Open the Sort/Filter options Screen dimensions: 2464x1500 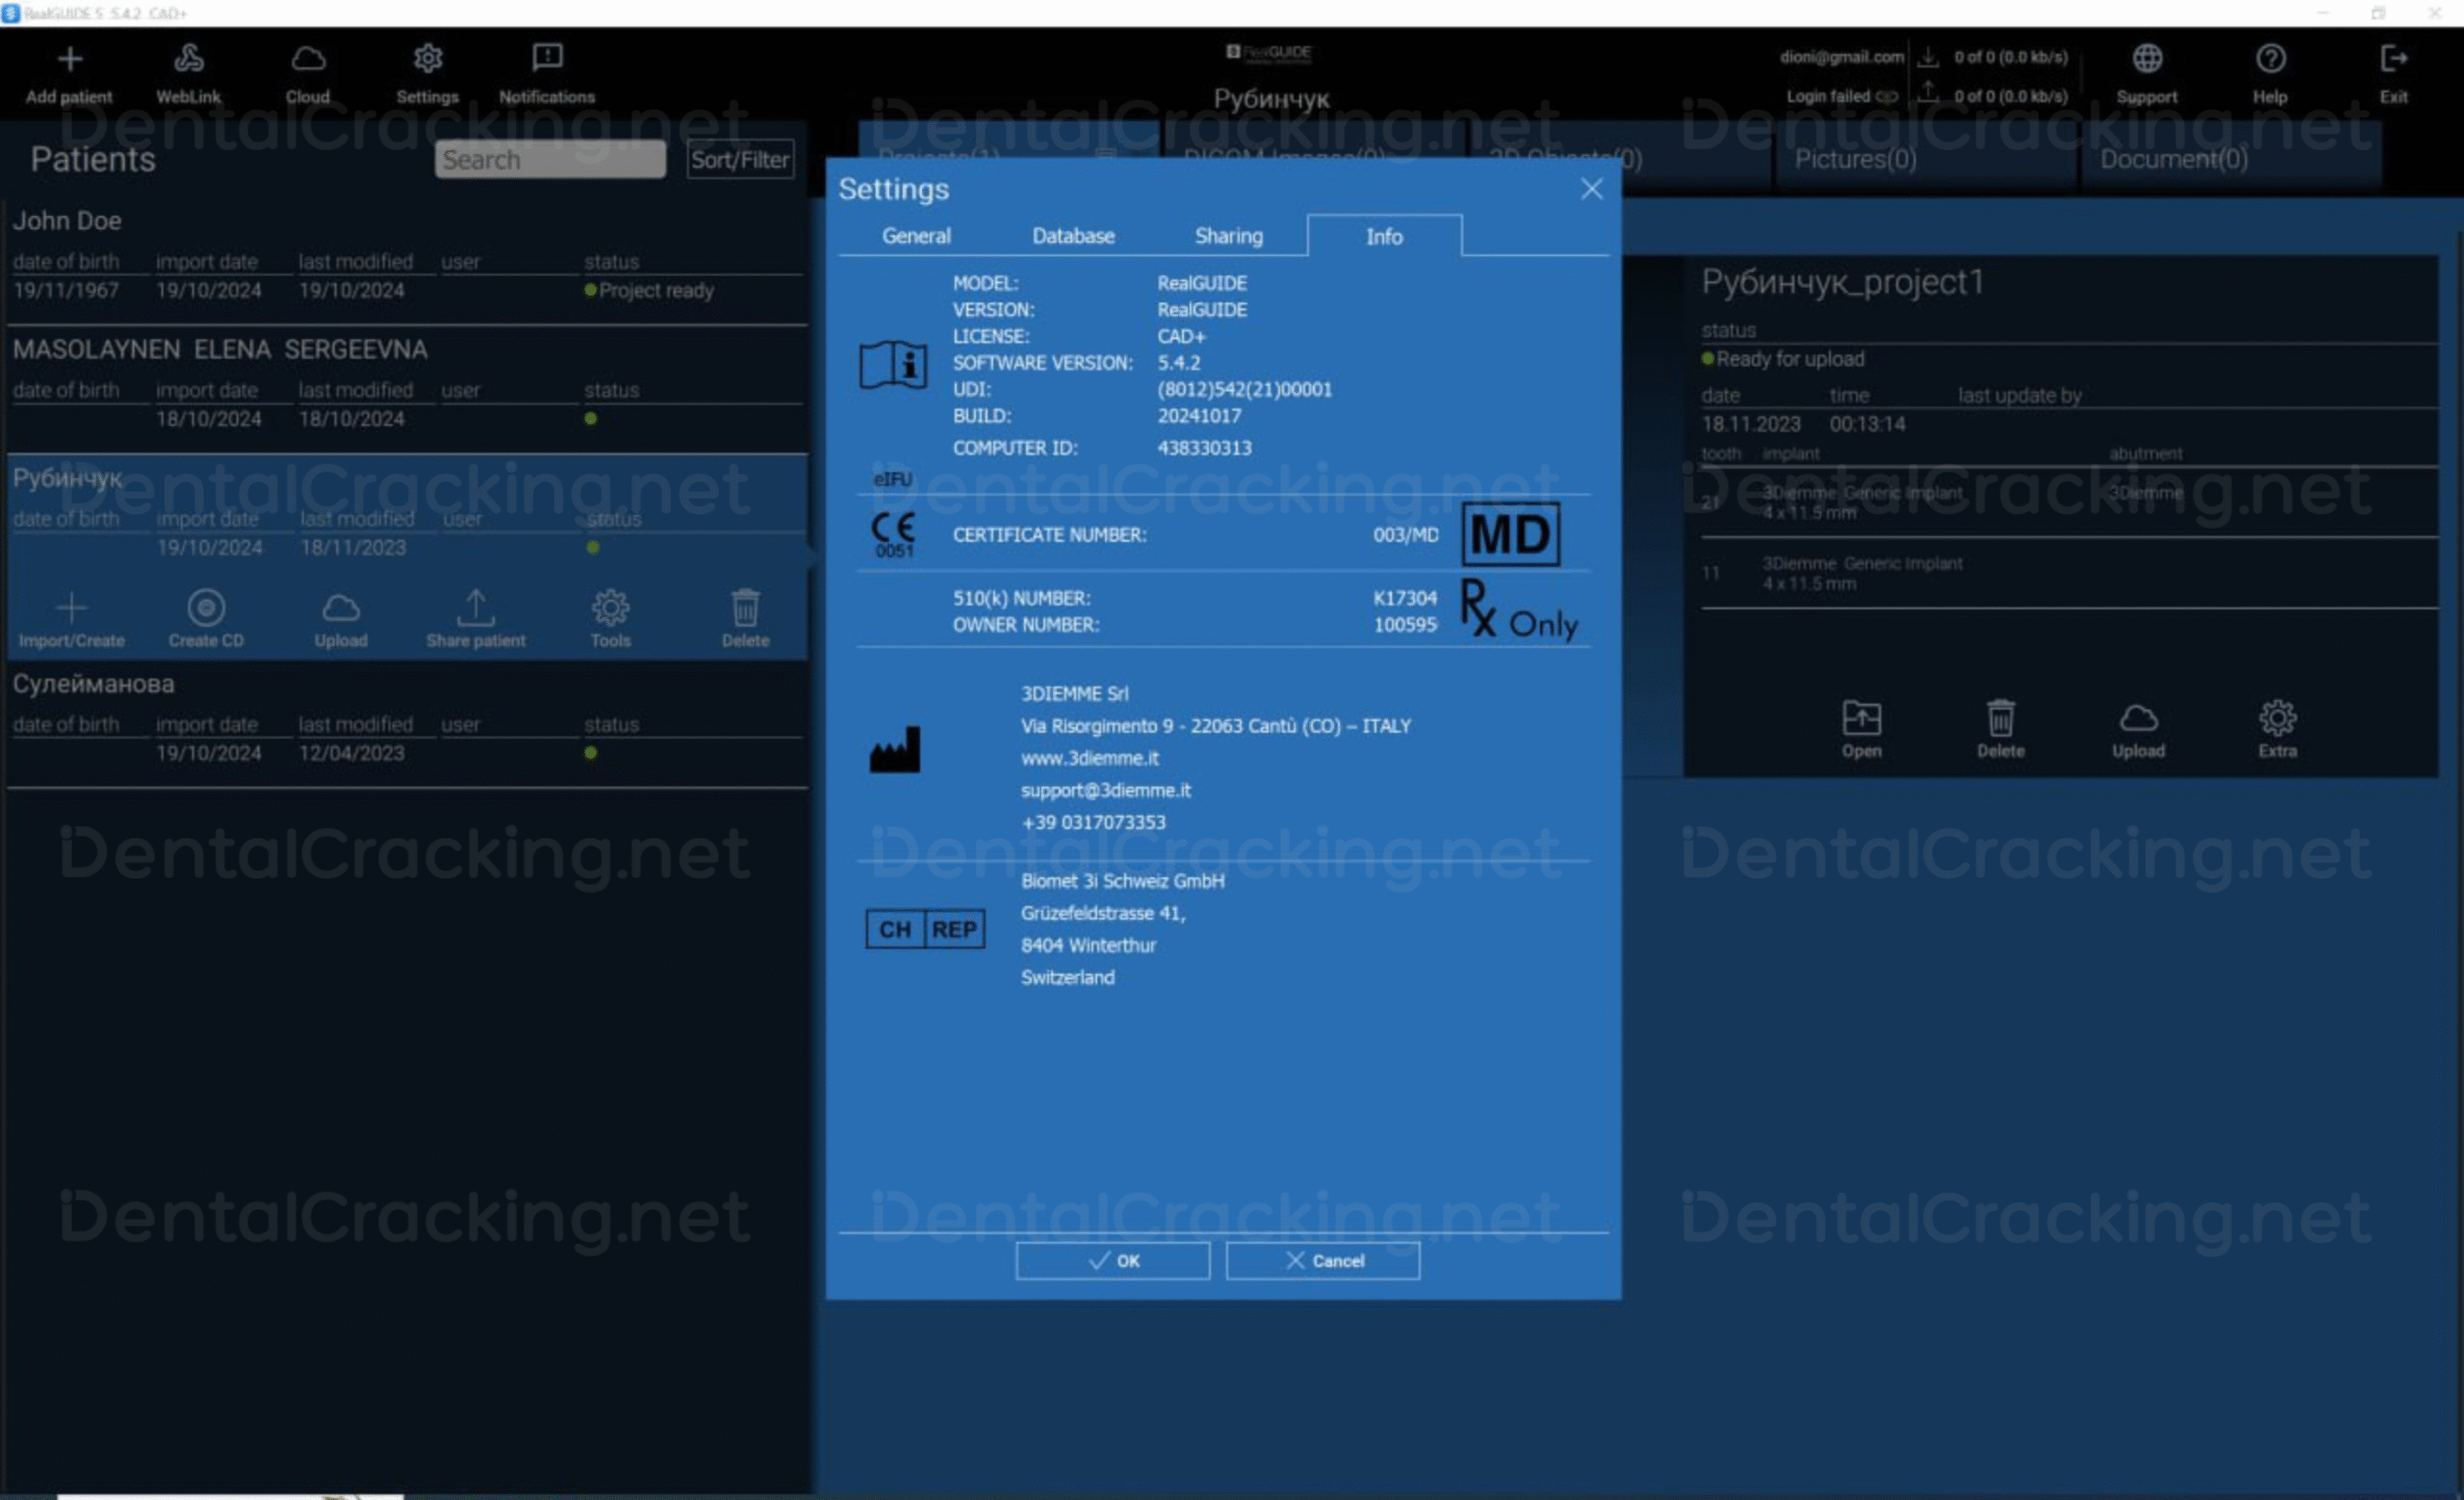tap(740, 160)
